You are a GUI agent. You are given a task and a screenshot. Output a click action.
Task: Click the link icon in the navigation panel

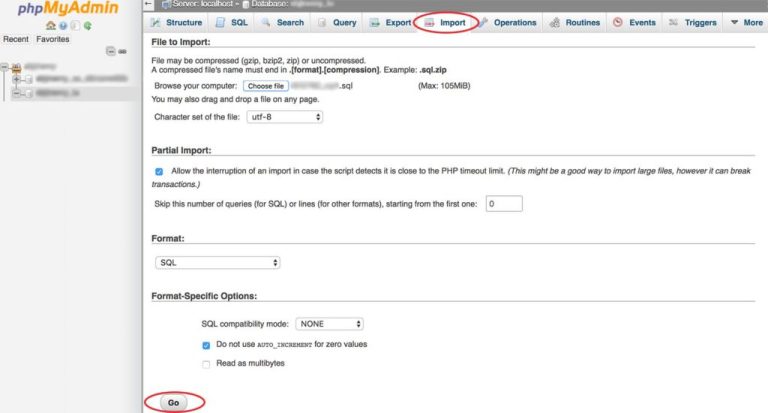(122, 51)
